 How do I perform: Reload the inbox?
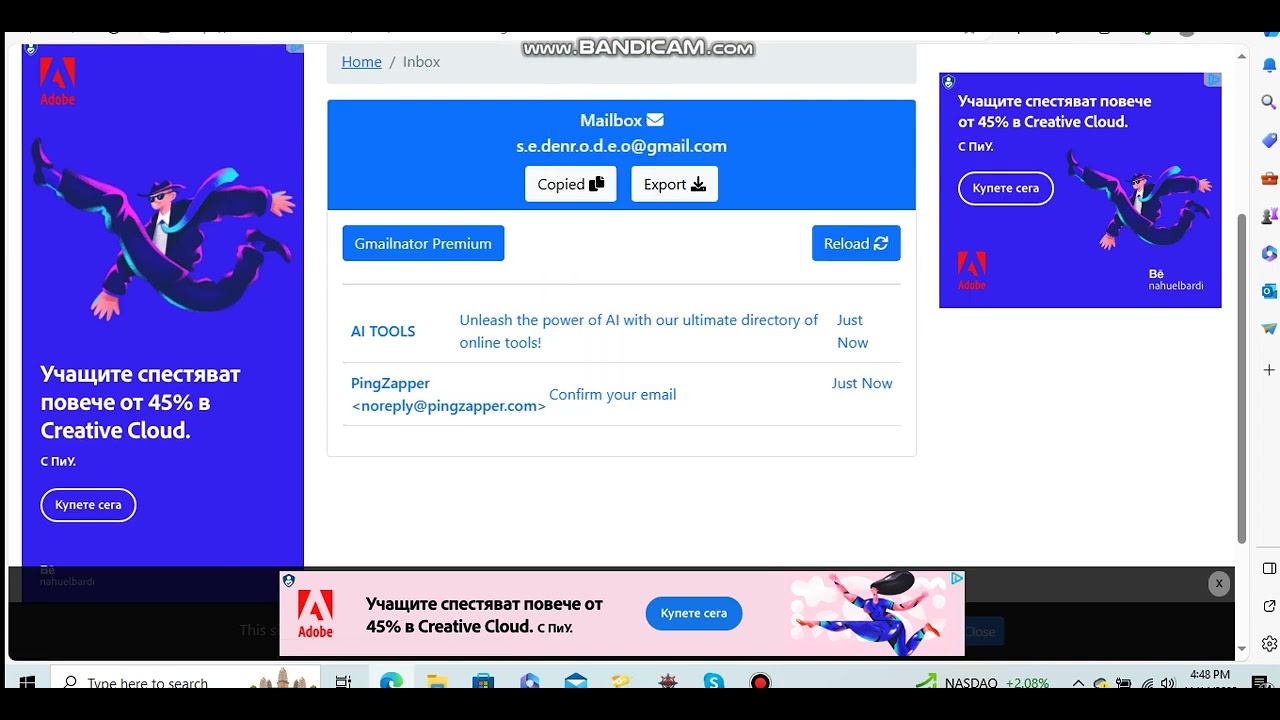point(856,243)
